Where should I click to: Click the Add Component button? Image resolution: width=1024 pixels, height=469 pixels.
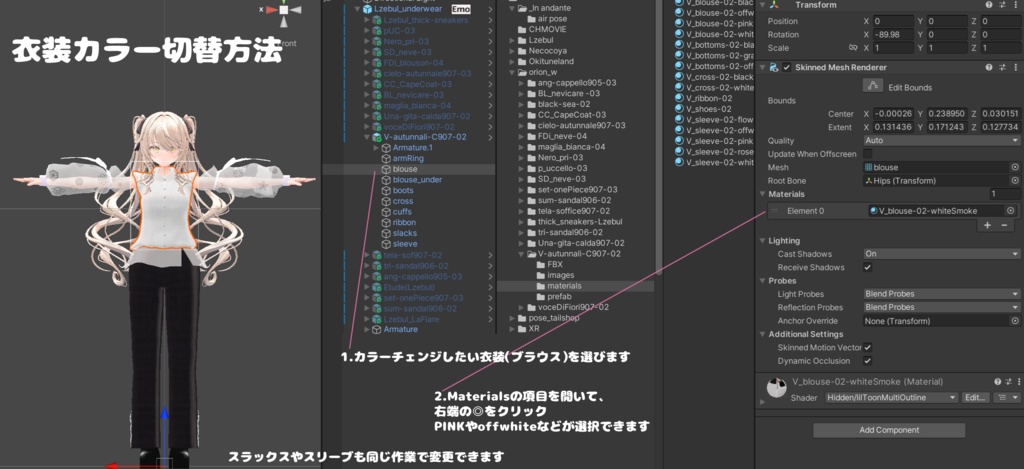coord(889,430)
